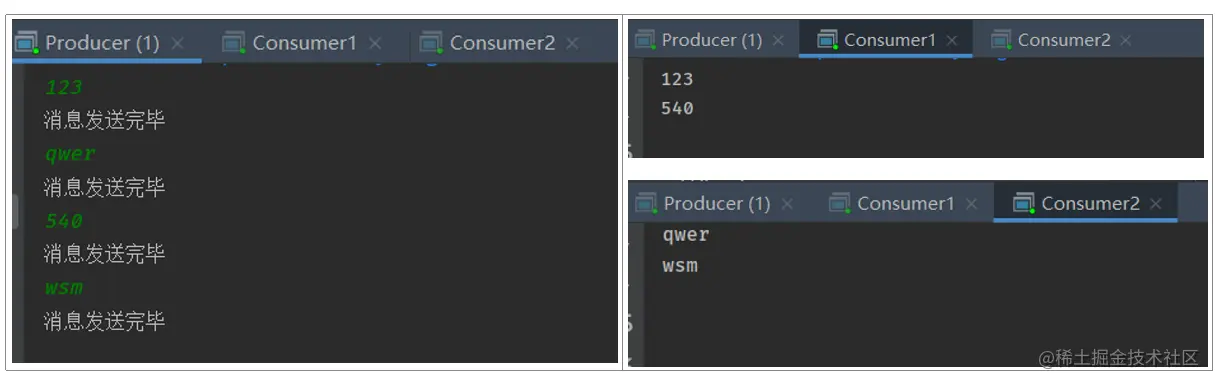The image size is (1215, 384).
Task: Switch to Consumer1 tab in bottom-right panel
Action: pyautogui.click(x=906, y=203)
